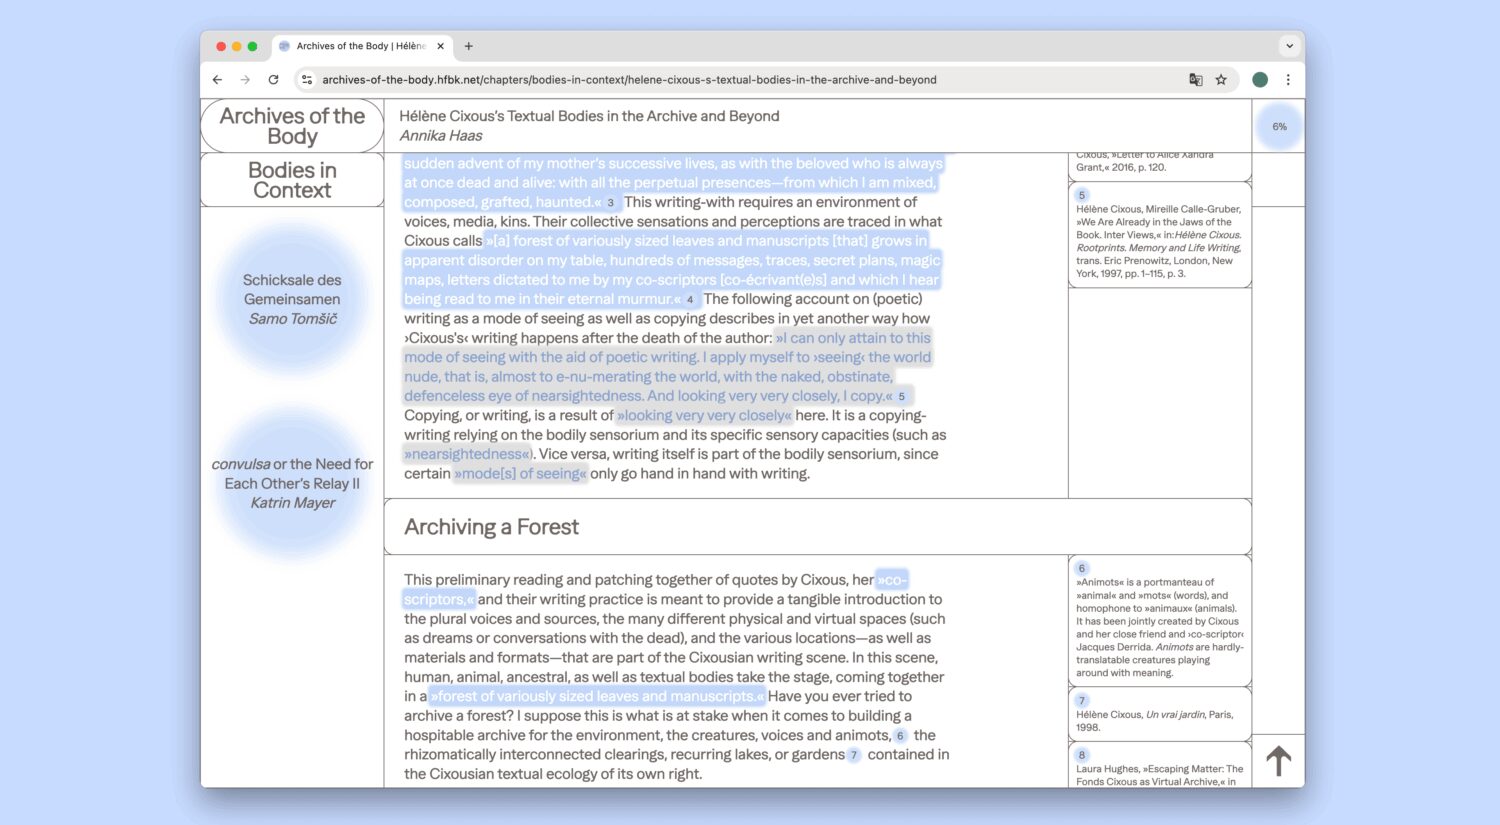The image size is (1500, 825).
Task: Go back with the browser back arrow
Action: [x=217, y=80]
